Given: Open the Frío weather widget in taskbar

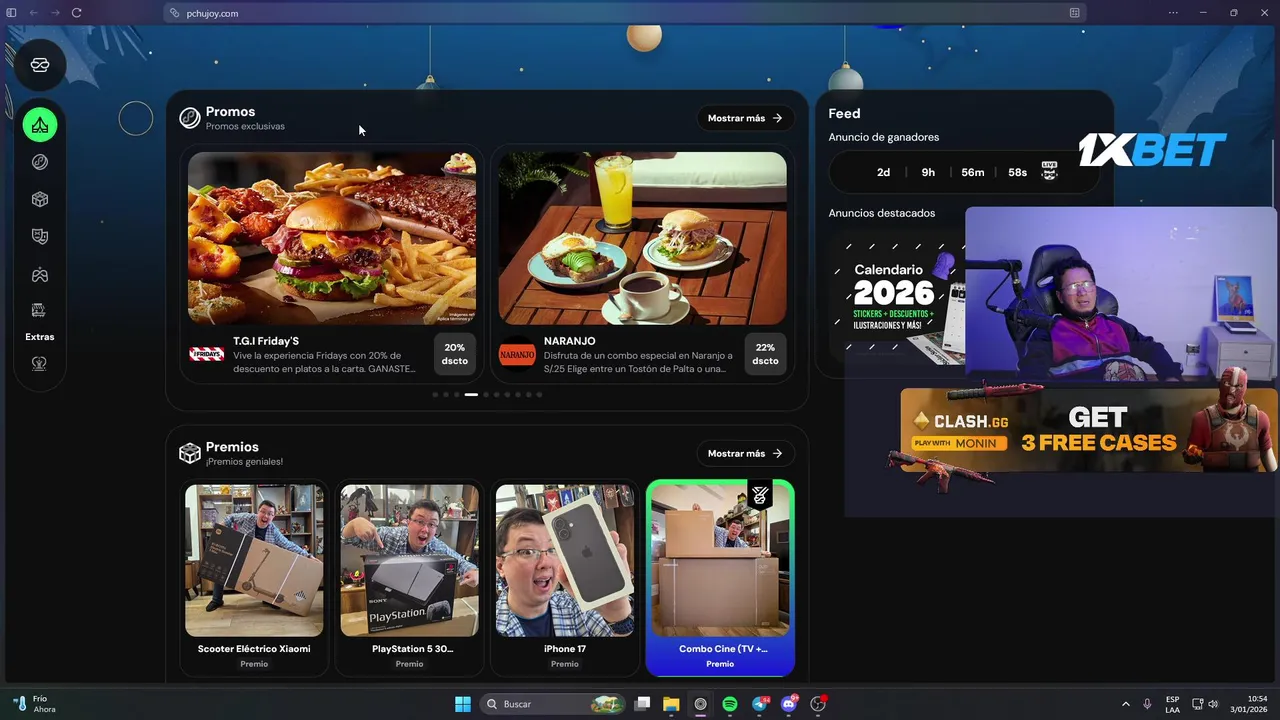Looking at the screenshot, I should click(x=33, y=704).
